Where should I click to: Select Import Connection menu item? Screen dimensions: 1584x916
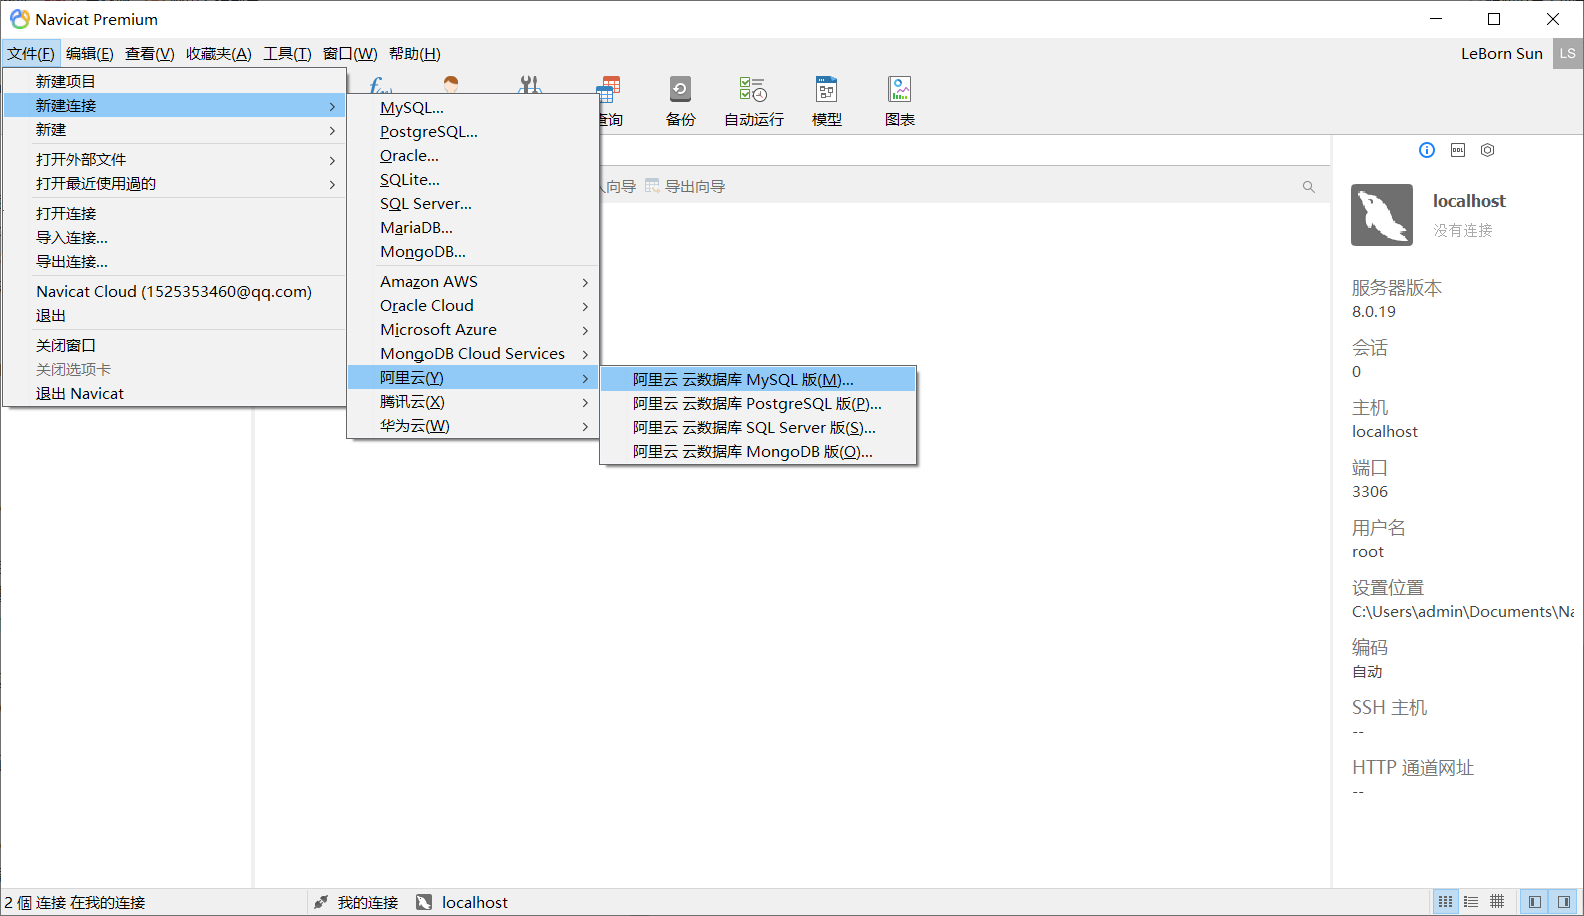coord(175,238)
